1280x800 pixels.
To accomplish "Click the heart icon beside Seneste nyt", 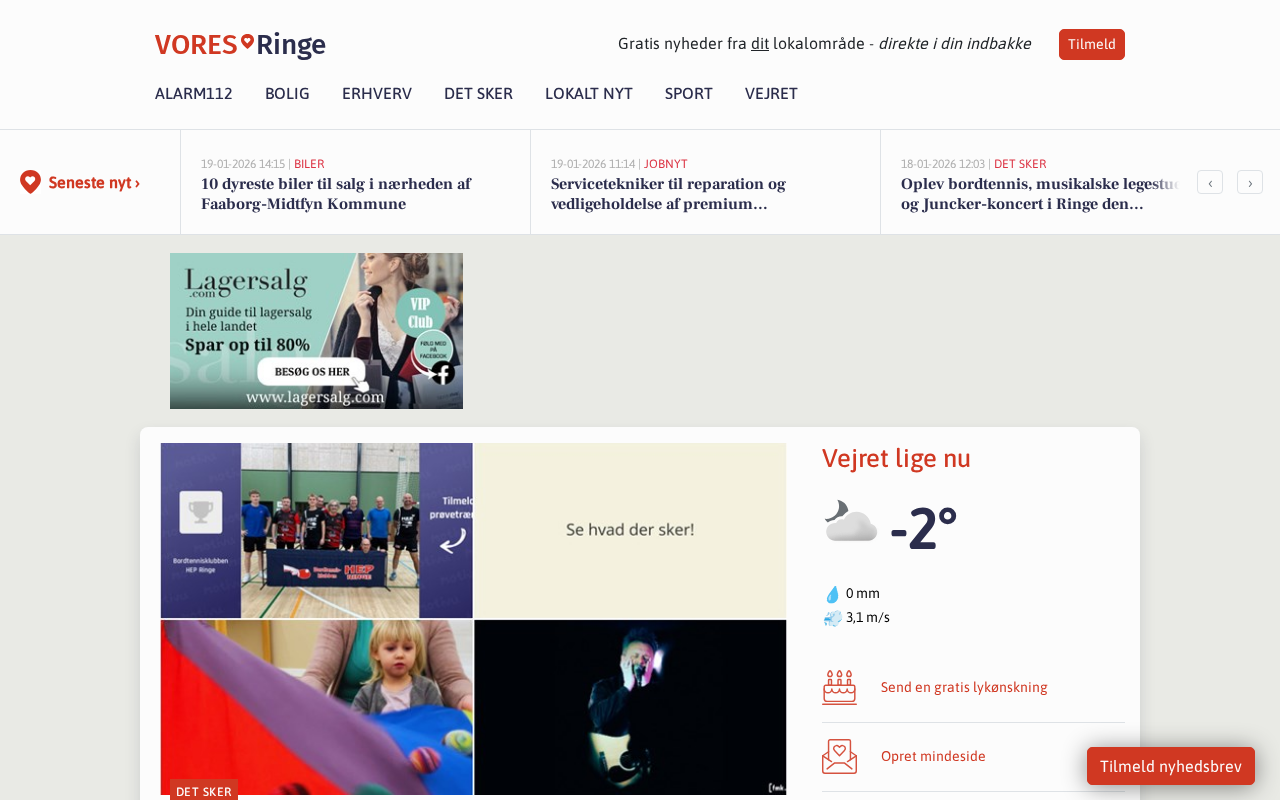I will pos(30,182).
